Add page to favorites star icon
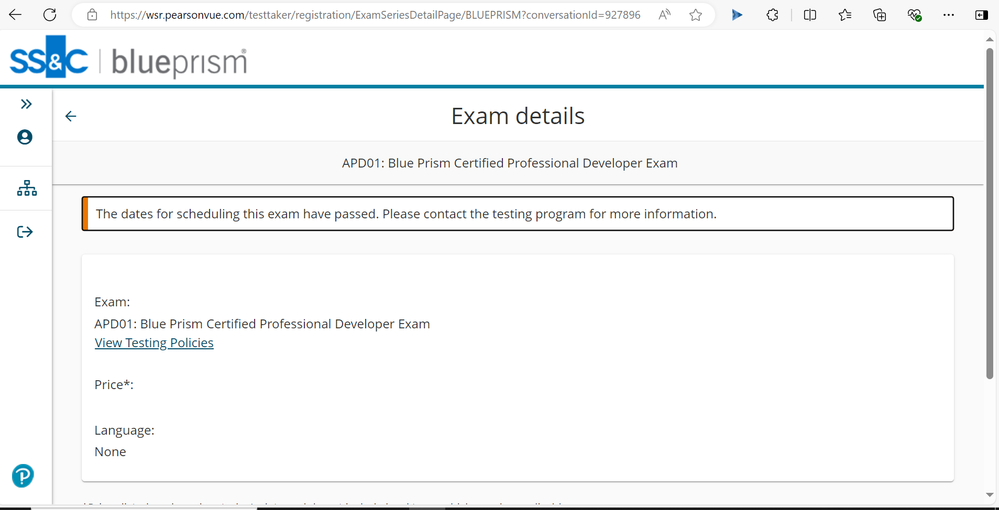The width and height of the screenshot is (999, 510). point(696,15)
